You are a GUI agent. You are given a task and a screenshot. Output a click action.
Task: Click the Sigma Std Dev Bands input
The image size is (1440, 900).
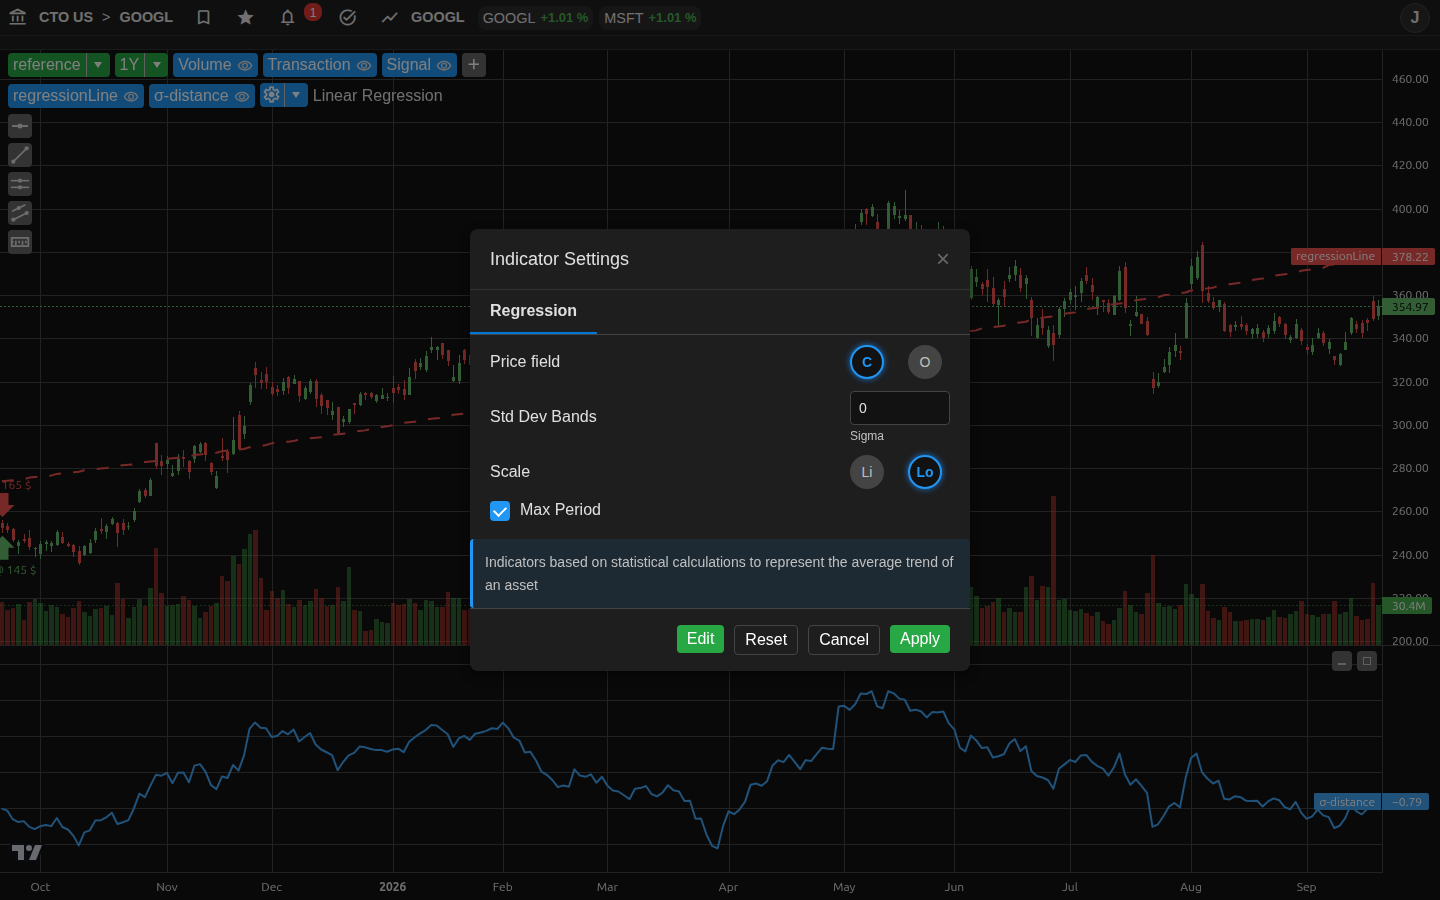[900, 408]
